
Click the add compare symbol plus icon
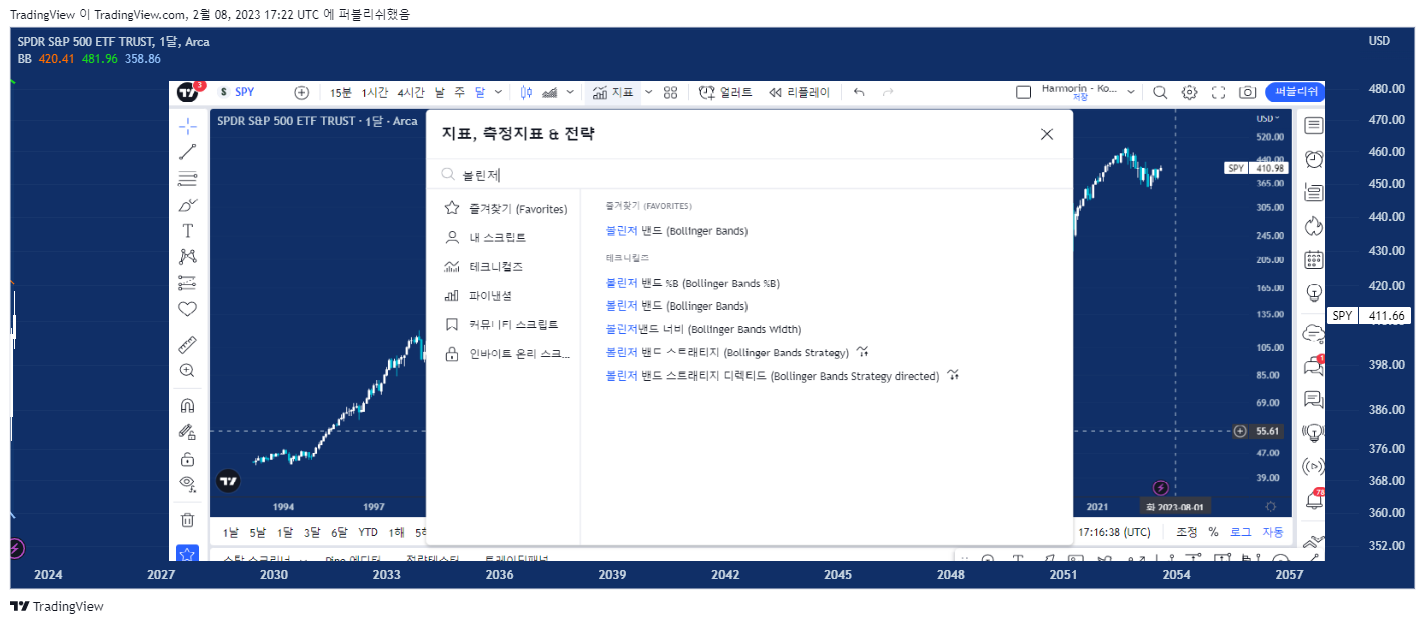coord(302,92)
